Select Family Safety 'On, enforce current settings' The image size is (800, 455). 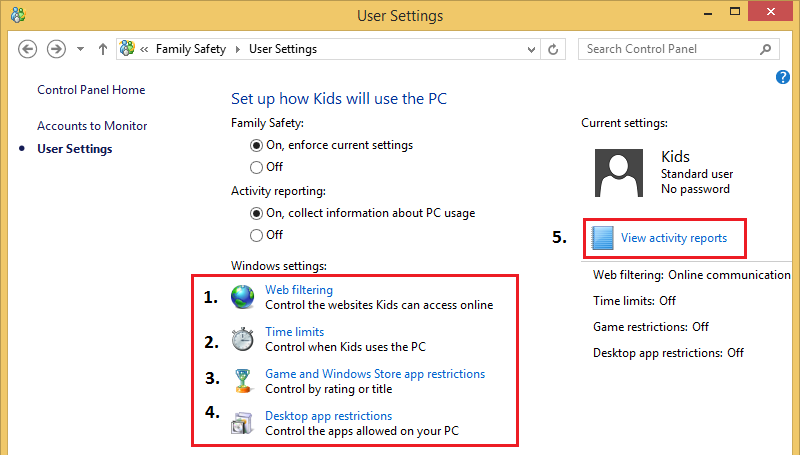(x=257, y=145)
